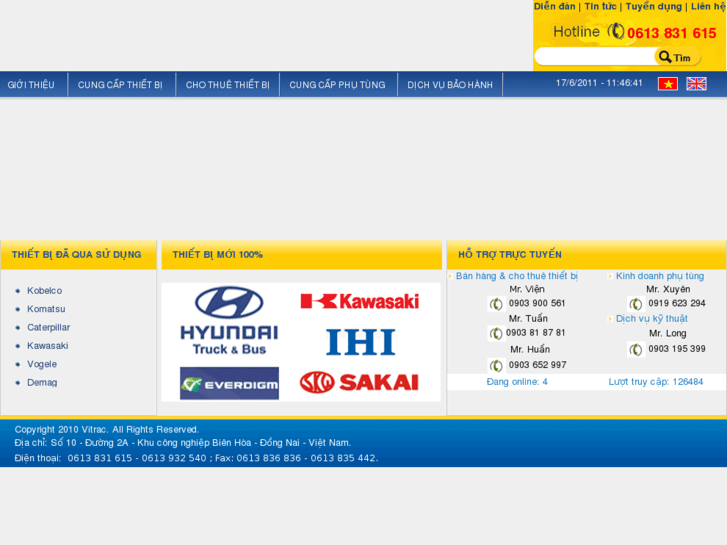Click phone icon beside 0919 623 294
The height and width of the screenshot is (545, 727).
pyautogui.click(x=636, y=304)
